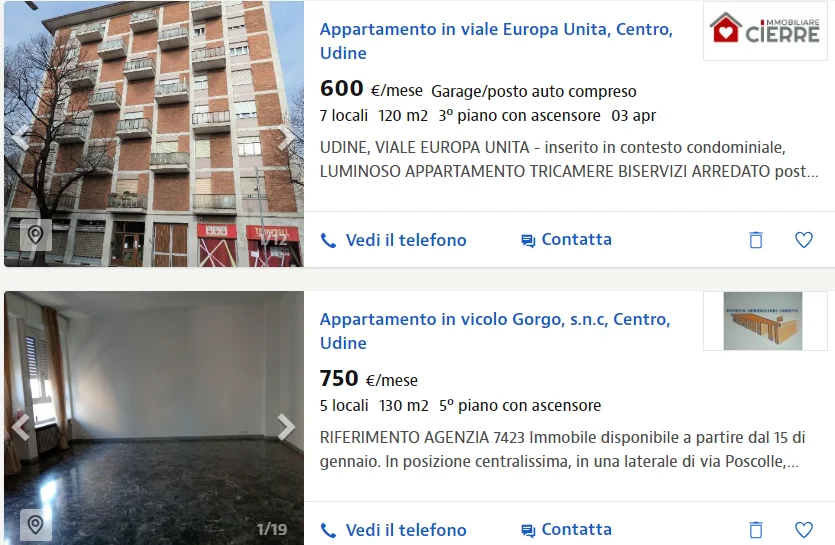
Task: Favorite the 600 €/mese apartment with heart
Action: click(x=804, y=240)
